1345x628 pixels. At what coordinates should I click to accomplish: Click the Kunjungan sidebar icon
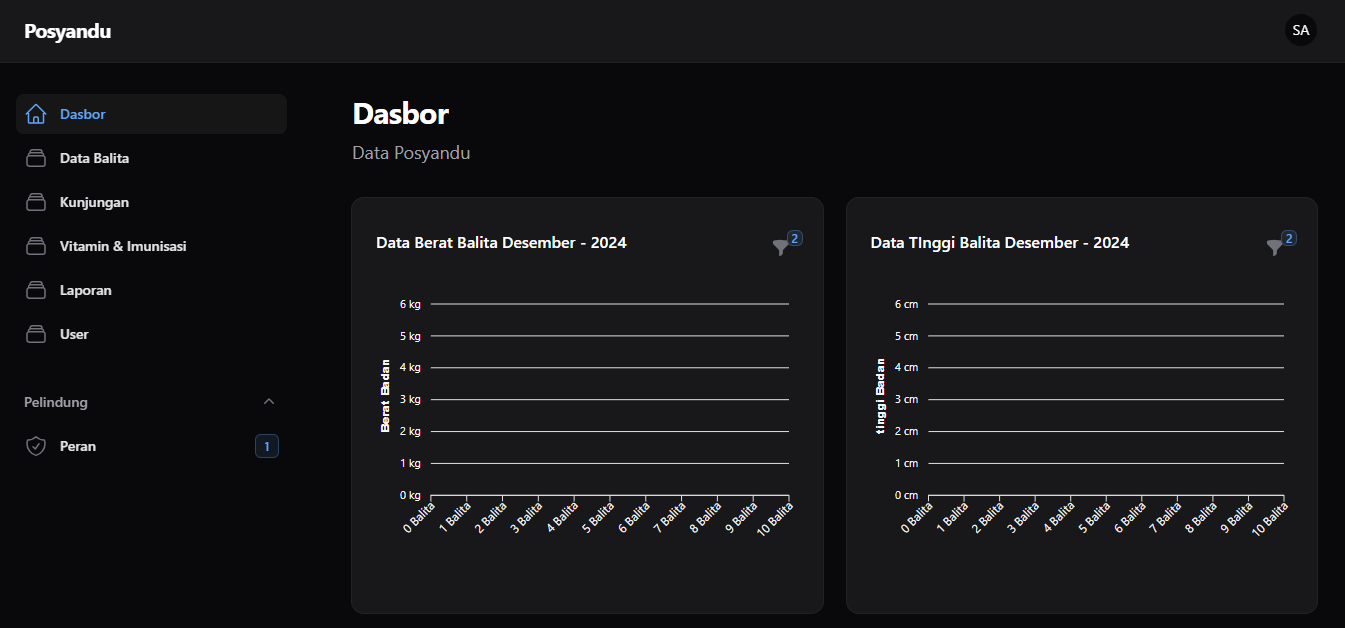click(x=36, y=202)
